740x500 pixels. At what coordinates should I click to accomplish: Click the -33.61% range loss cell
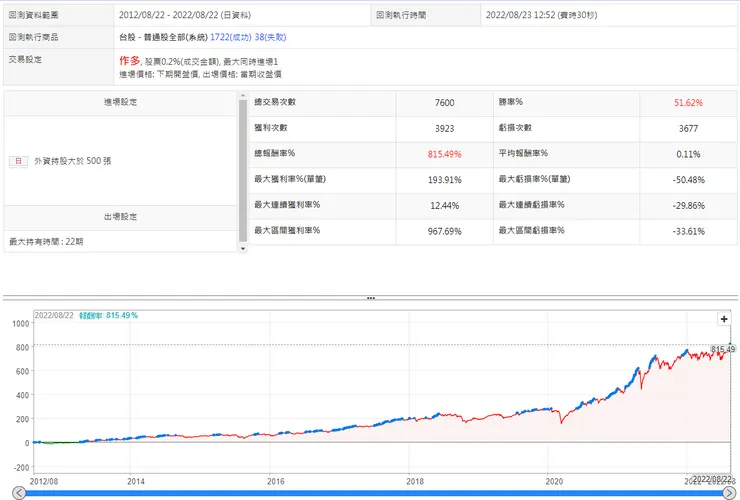(x=688, y=231)
